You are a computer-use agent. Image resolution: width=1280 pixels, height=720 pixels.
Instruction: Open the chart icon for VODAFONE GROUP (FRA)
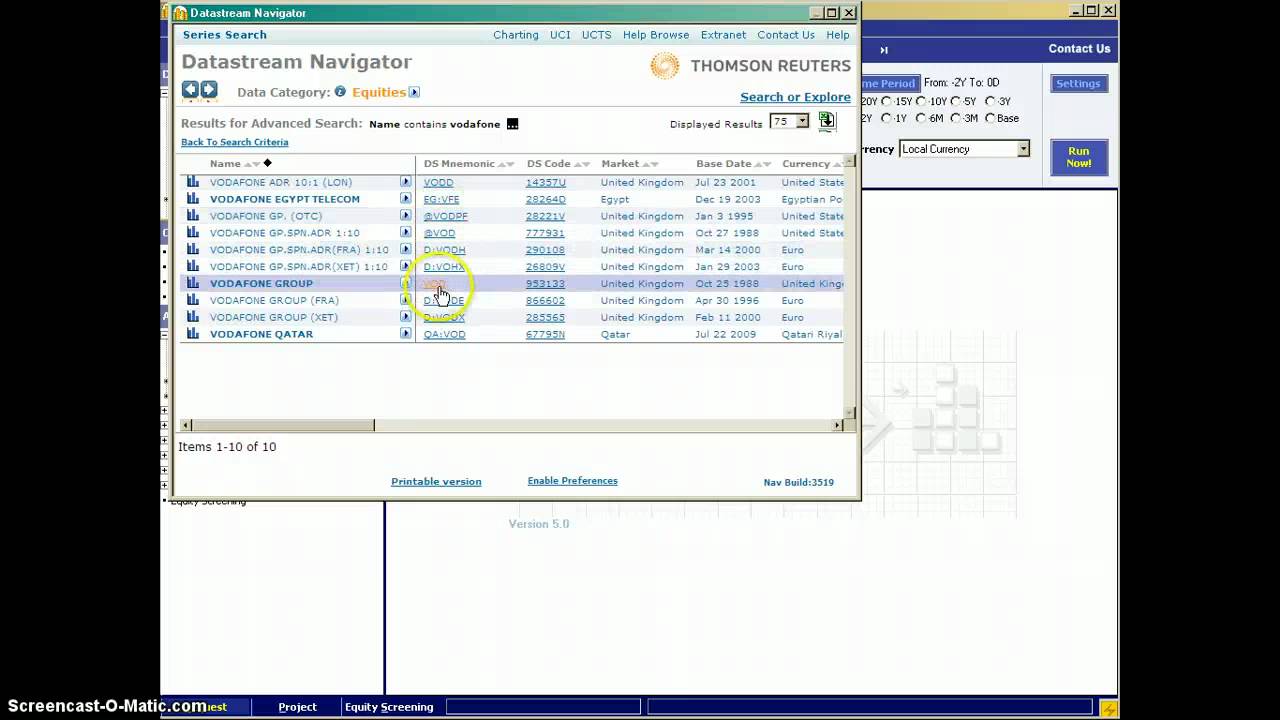click(193, 300)
